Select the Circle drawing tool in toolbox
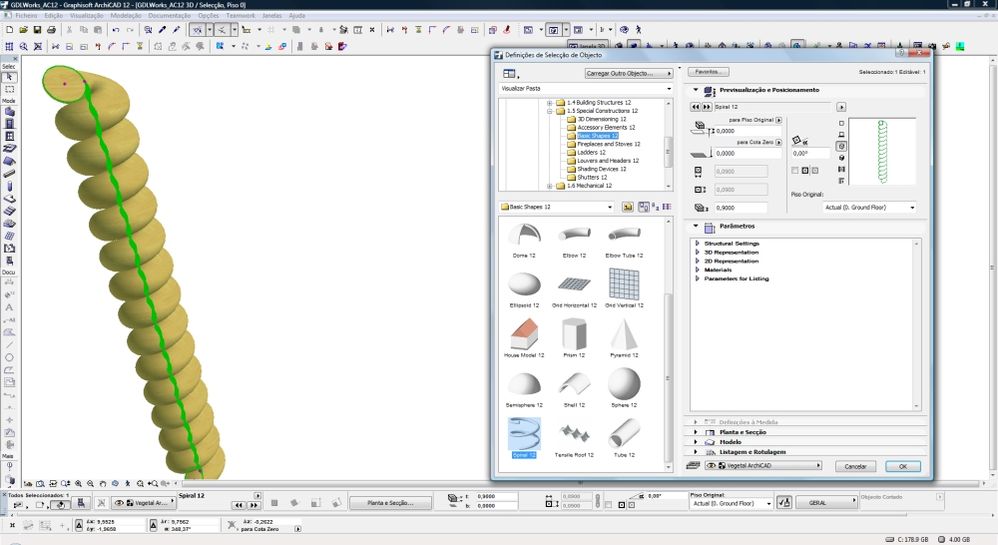This screenshot has height=545, width=998. point(9,357)
